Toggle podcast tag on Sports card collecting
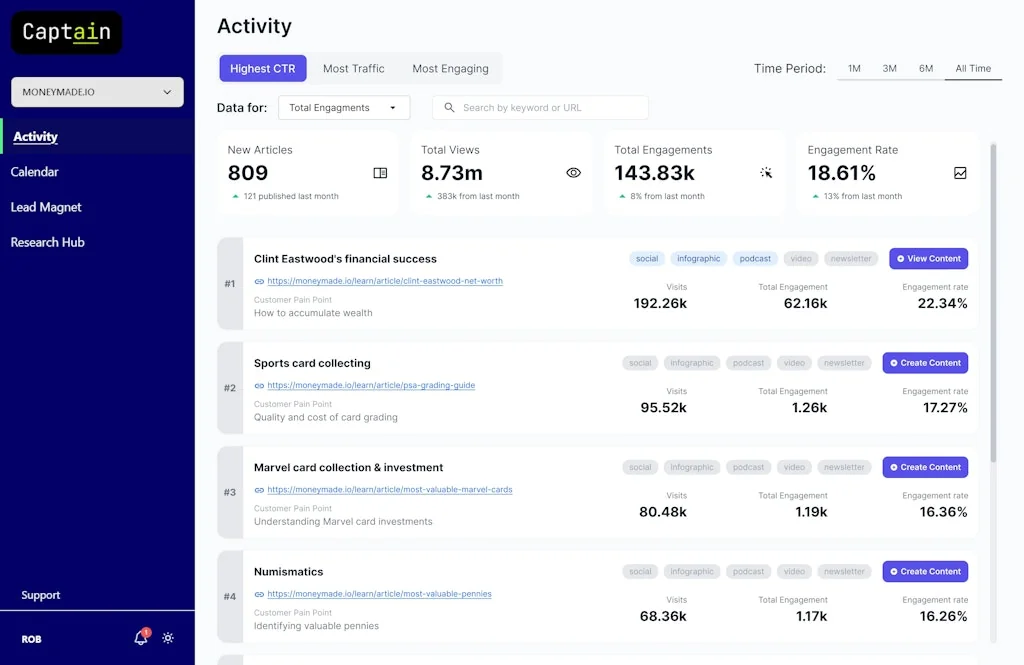The width and height of the screenshot is (1024, 665). [x=748, y=363]
